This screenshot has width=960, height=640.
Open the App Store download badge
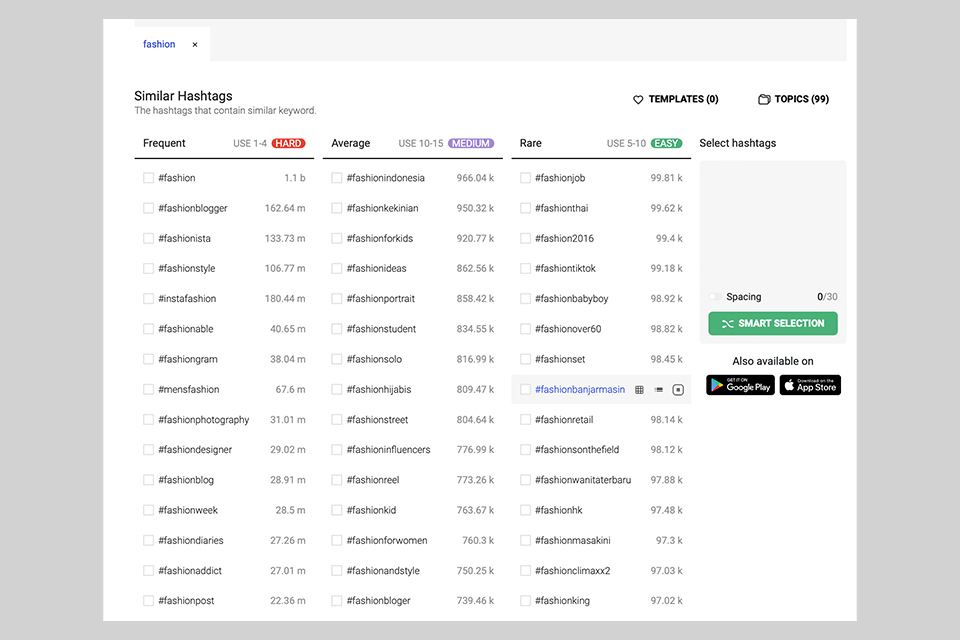[810, 385]
